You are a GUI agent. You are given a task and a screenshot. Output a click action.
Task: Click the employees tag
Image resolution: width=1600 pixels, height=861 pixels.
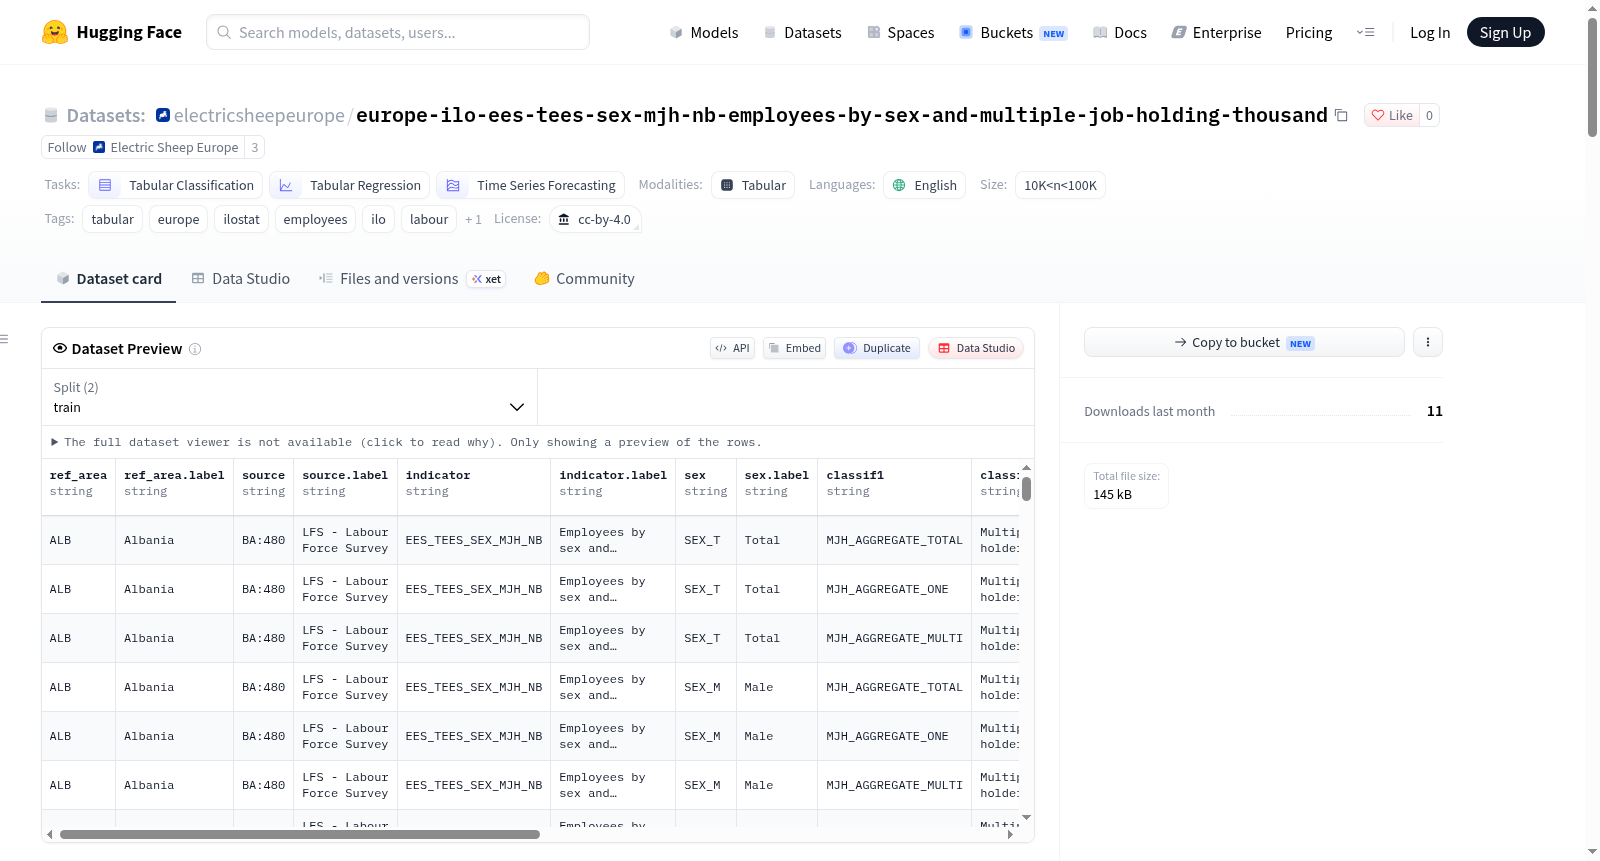[x=315, y=219]
